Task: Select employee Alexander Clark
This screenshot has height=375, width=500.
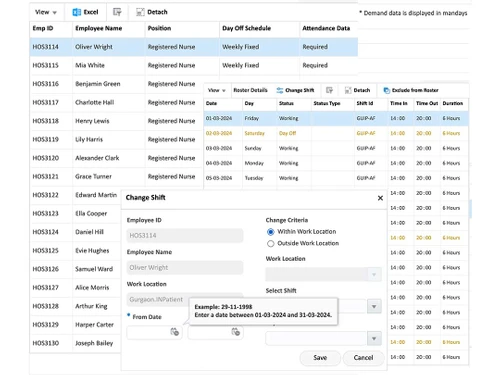Action: coord(97,158)
